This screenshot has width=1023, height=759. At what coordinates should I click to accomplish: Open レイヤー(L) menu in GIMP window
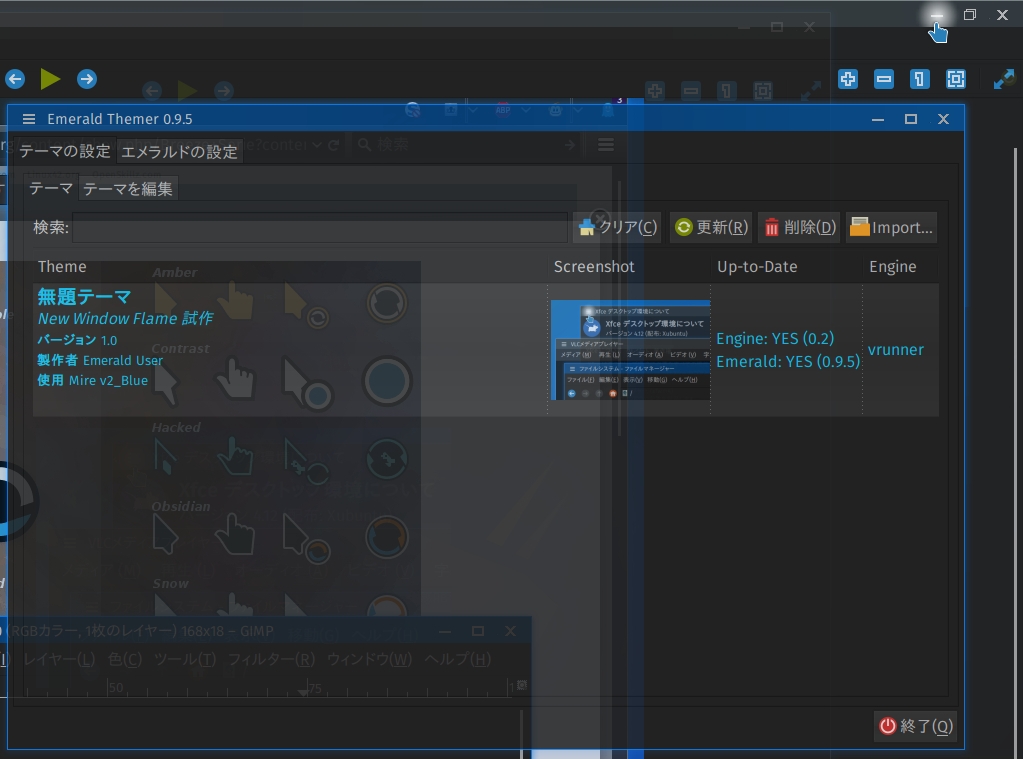point(59,660)
